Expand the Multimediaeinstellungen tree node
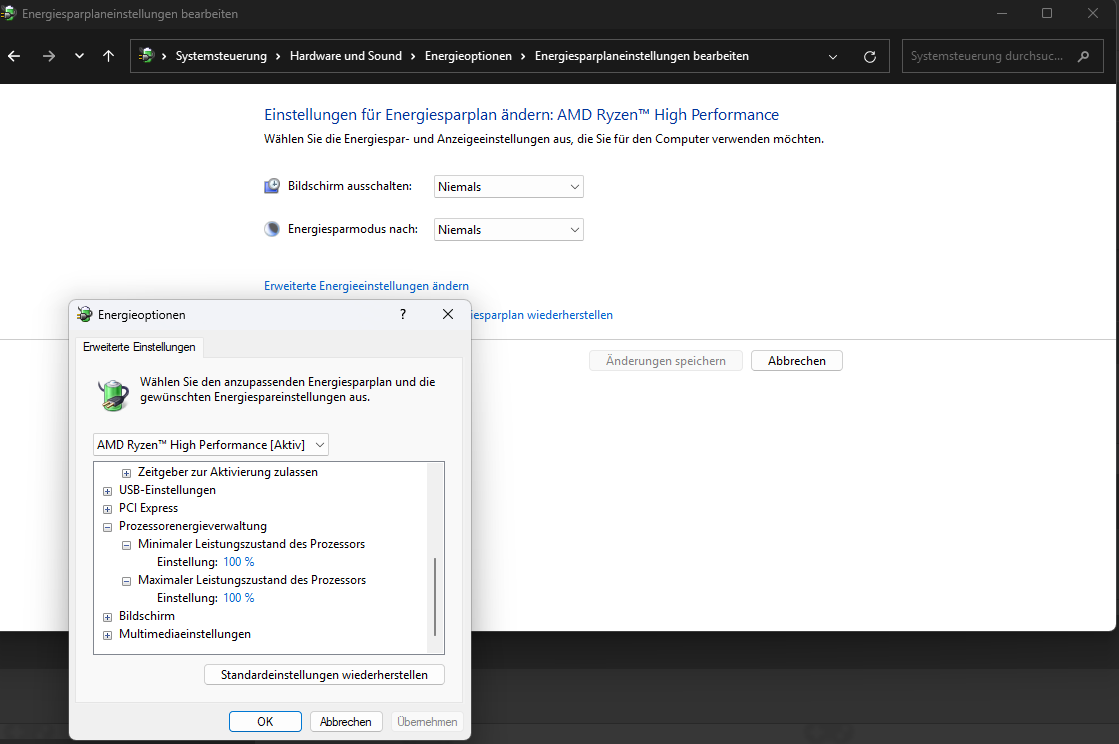1119x744 pixels. pos(108,634)
